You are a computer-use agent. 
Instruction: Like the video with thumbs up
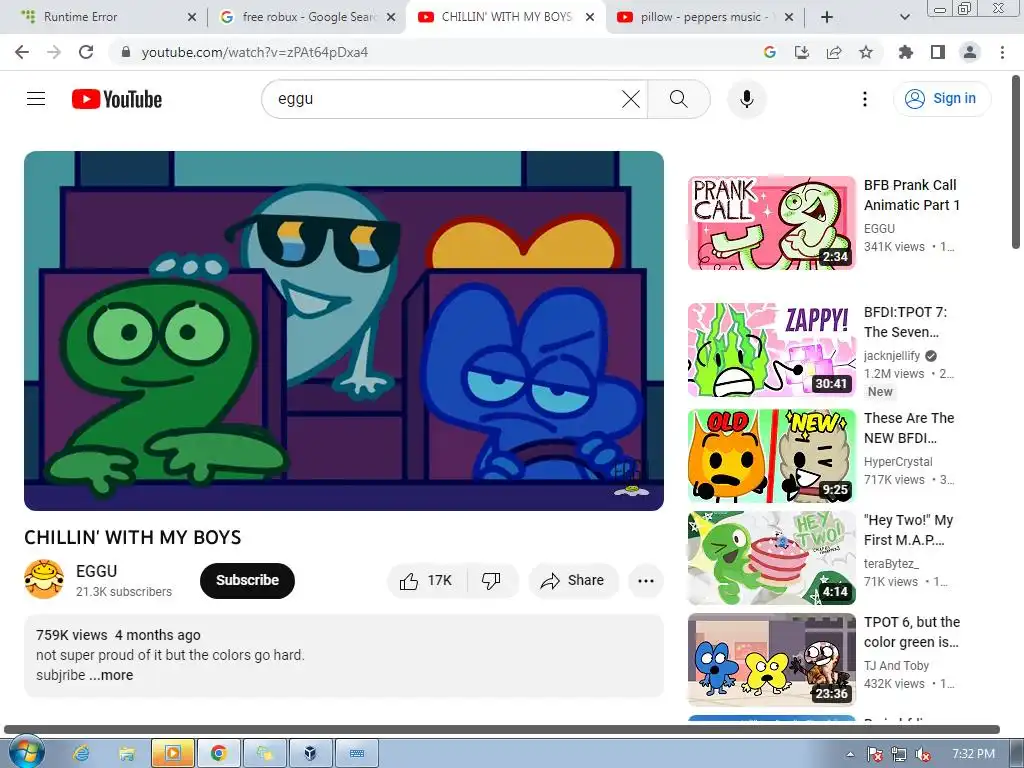[427, 581]
